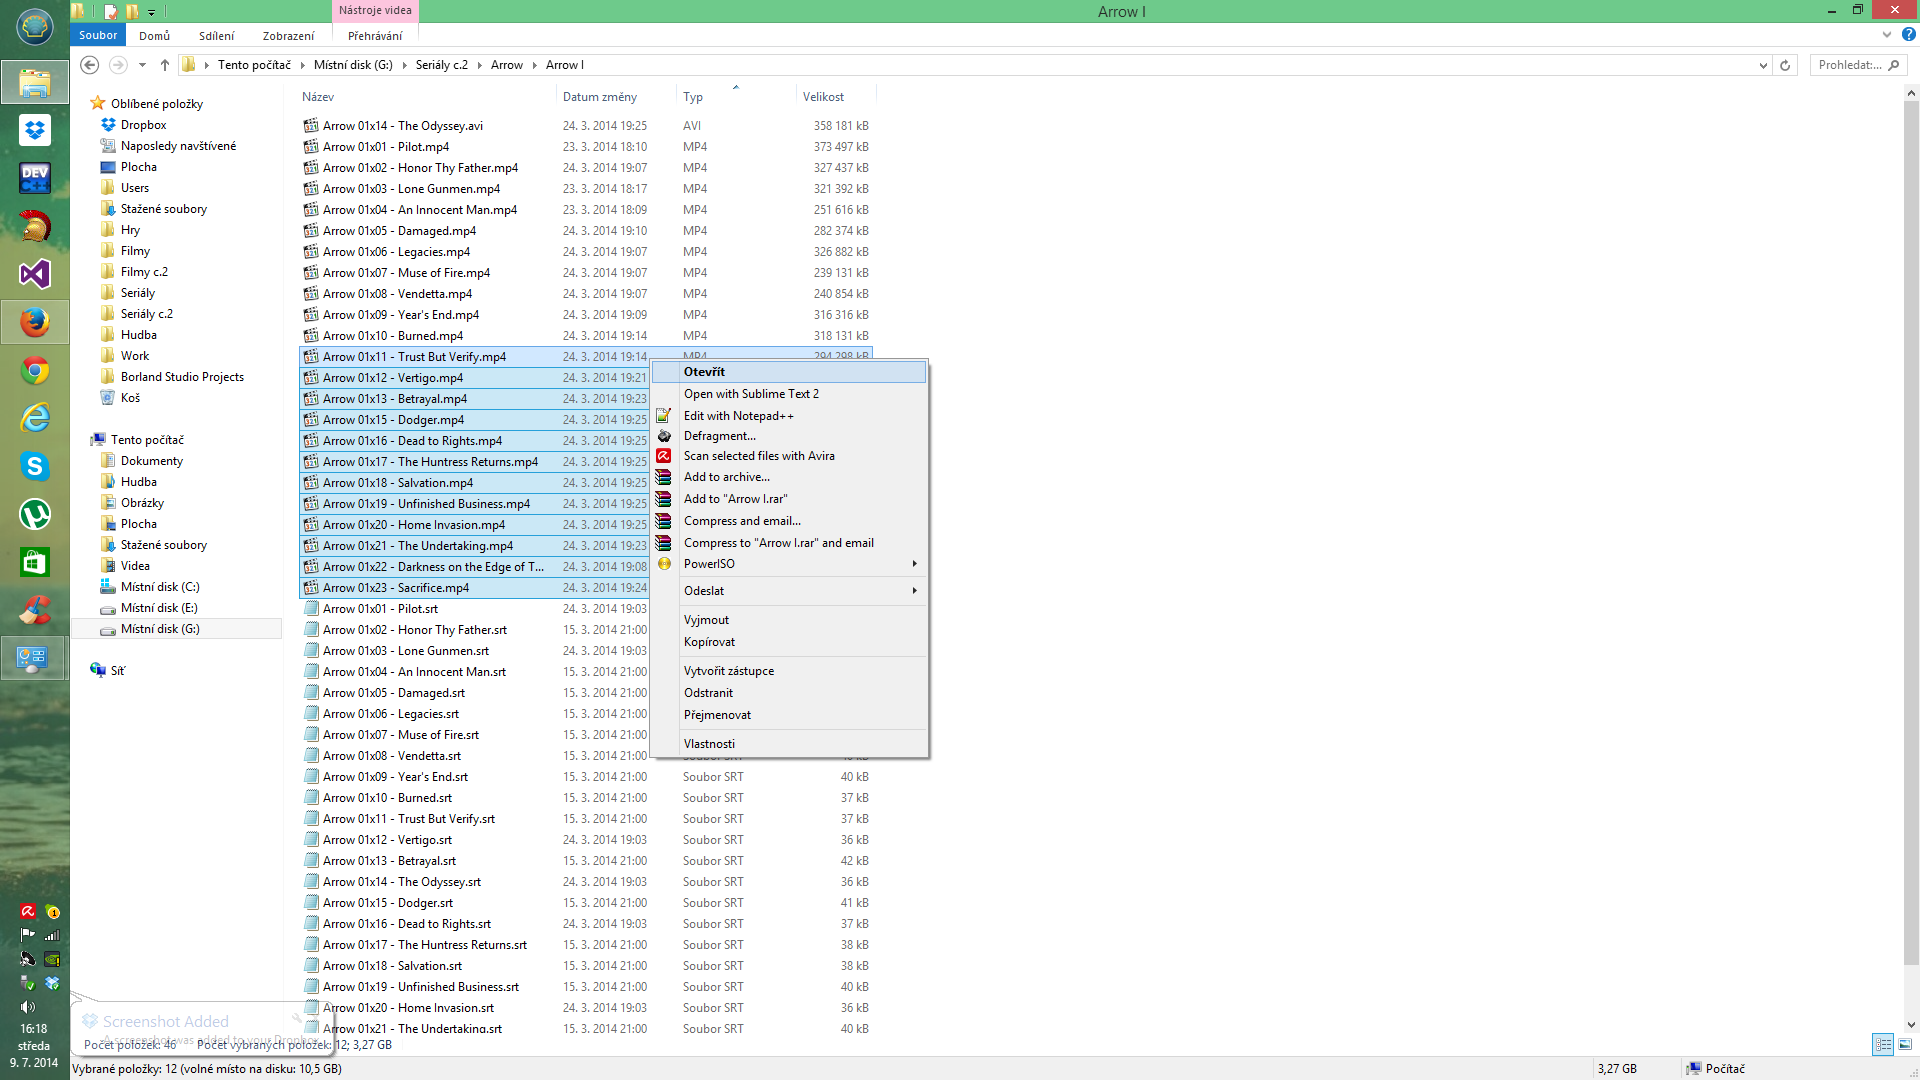The width and height of the screenshot is (1920, 1080).
Task: Select Seriály folder in favorites
Action: click(x=137, y=293)
